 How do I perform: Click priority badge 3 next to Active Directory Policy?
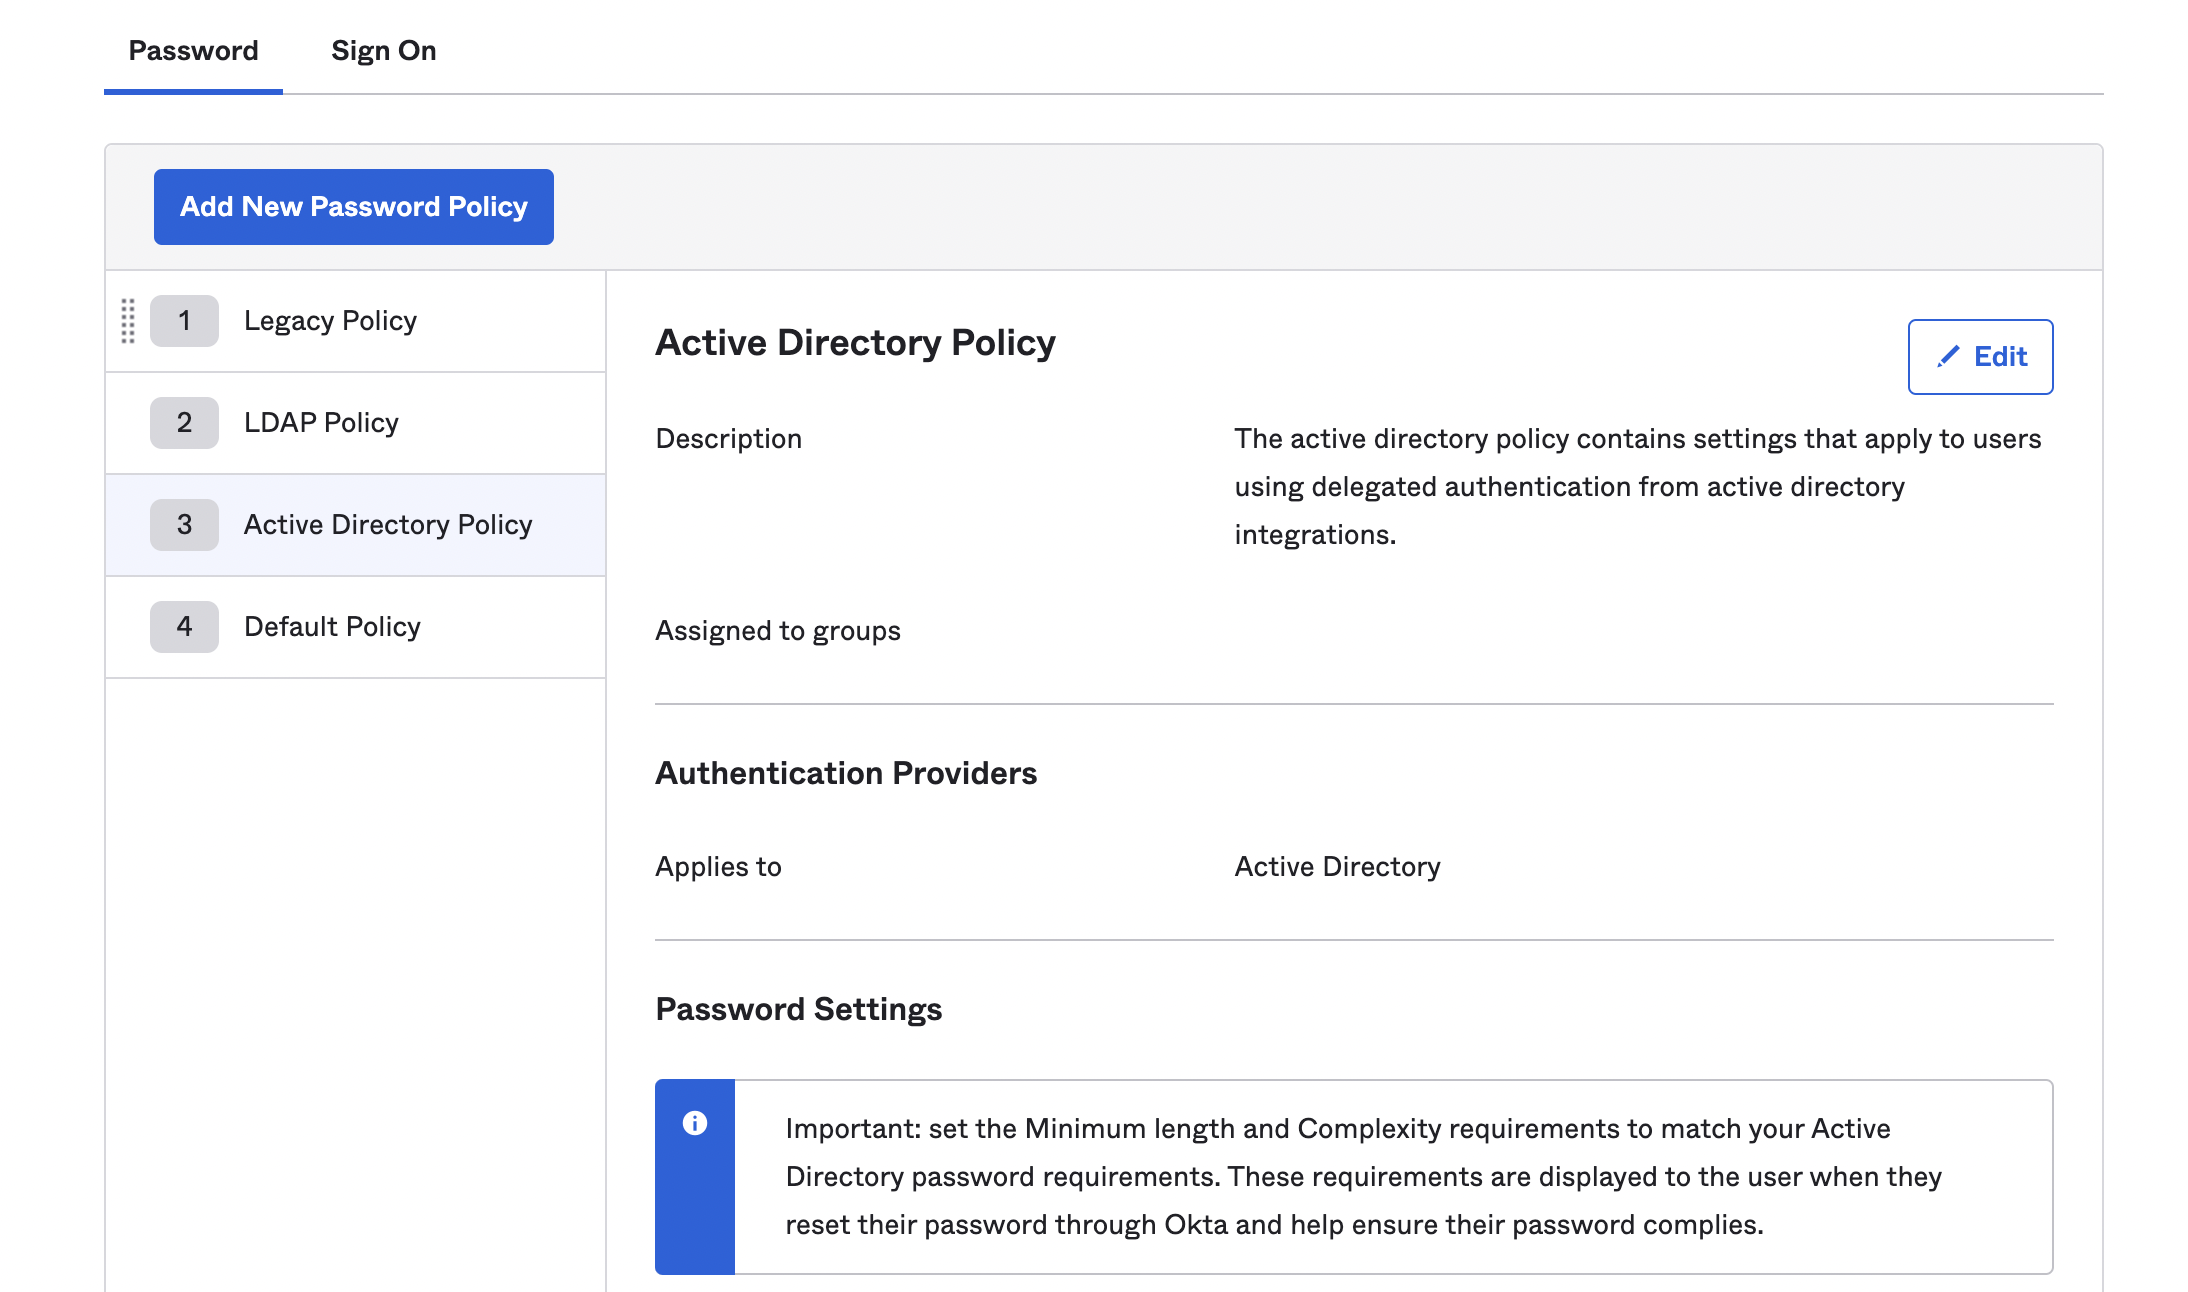coord(184,524)
